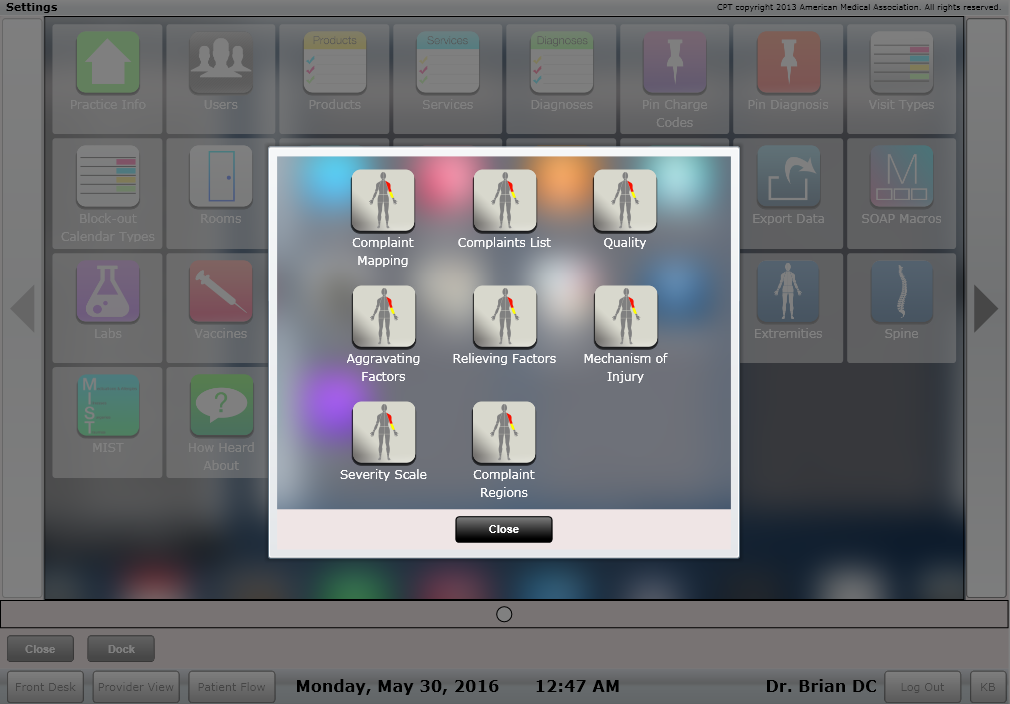Switch to Provider View

(x=135, y=687)
